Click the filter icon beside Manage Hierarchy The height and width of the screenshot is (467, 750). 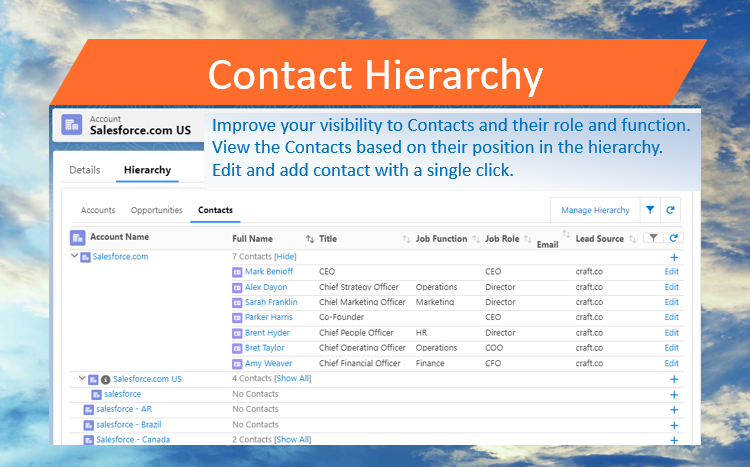[650, 210]
